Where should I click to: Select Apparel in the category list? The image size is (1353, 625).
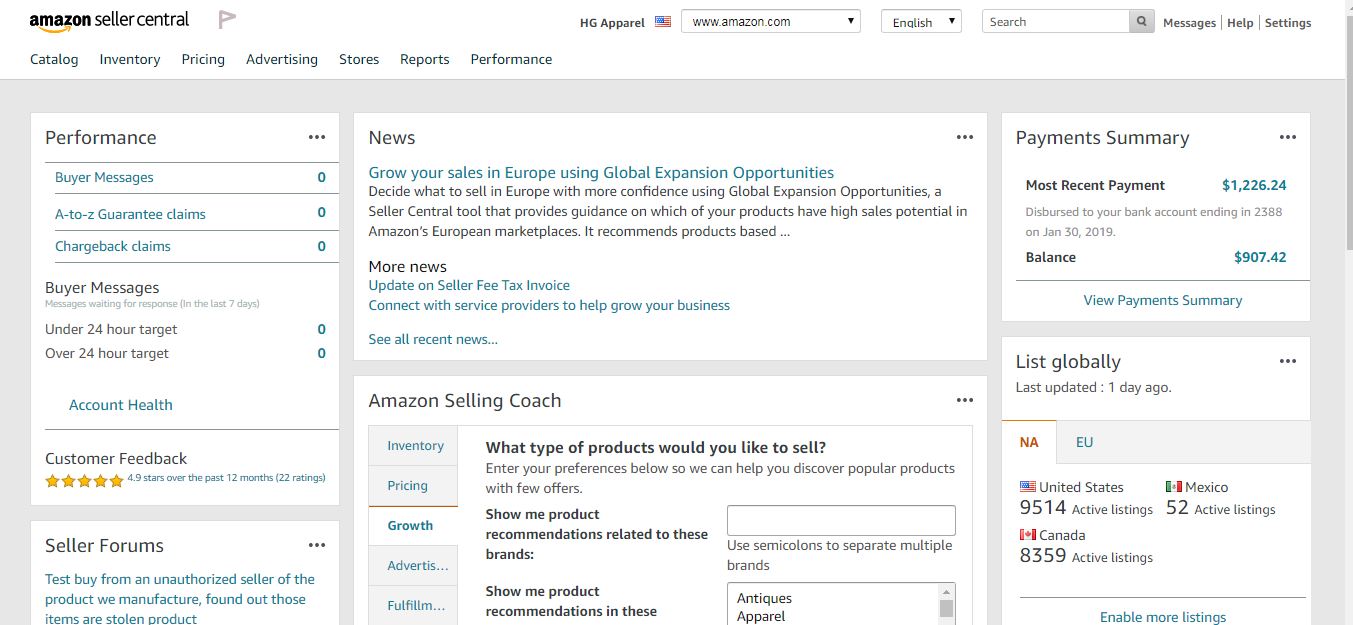point(761,616)
